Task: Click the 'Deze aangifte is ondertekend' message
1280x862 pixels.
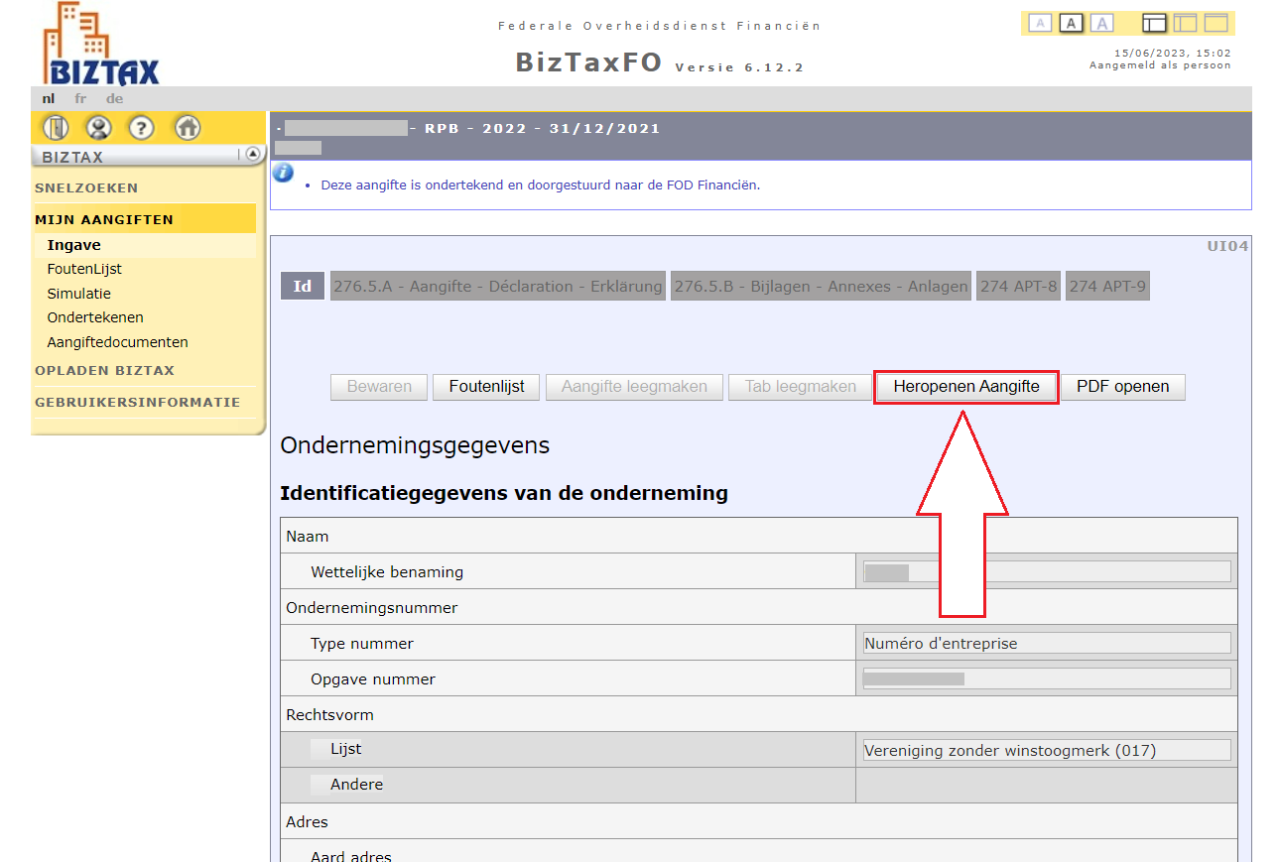Action: [x=540, y=185]
